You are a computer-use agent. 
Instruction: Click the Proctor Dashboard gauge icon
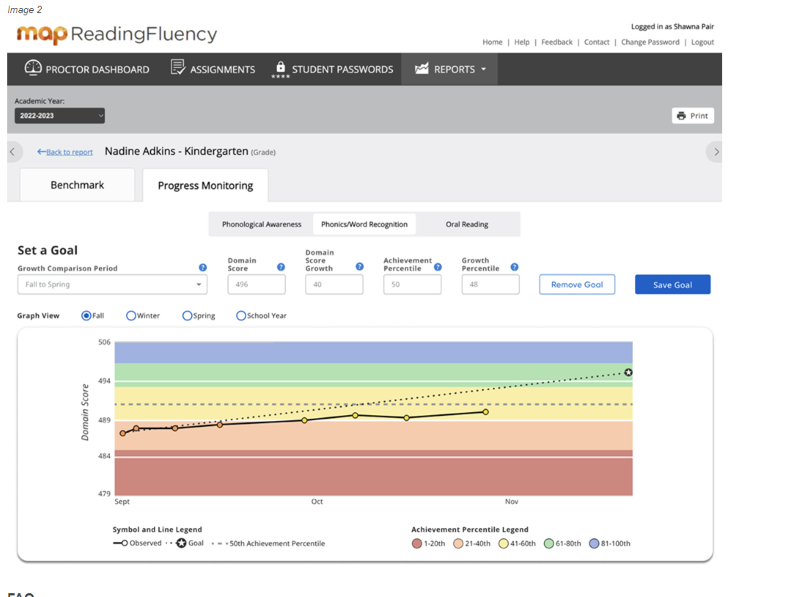coord(33,69)
